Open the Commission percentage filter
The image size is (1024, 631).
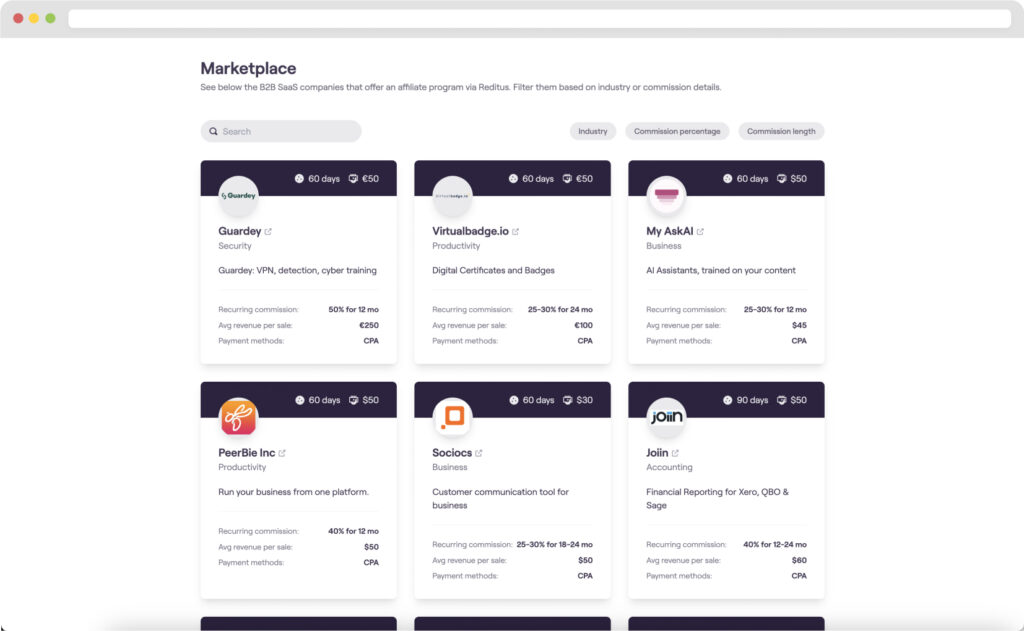[x=677, y=131]
